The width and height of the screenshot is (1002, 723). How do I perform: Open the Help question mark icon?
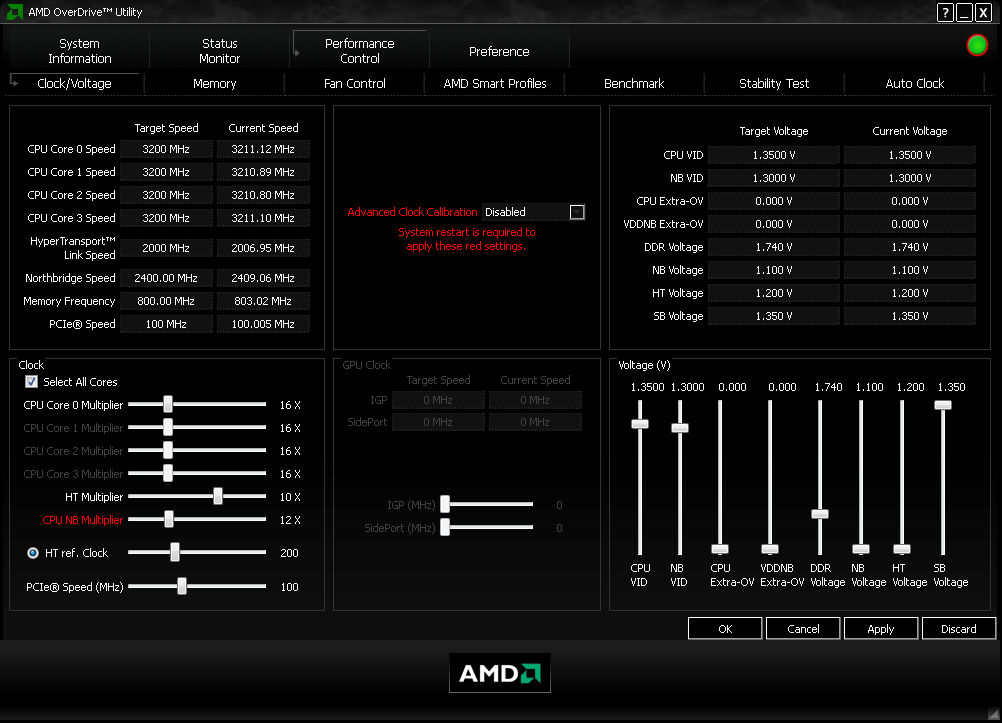point(945,12)
